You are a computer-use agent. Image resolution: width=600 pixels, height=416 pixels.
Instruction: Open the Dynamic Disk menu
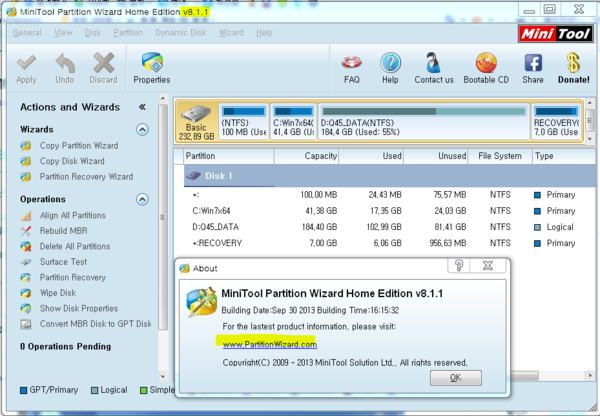tap(181, 33)
